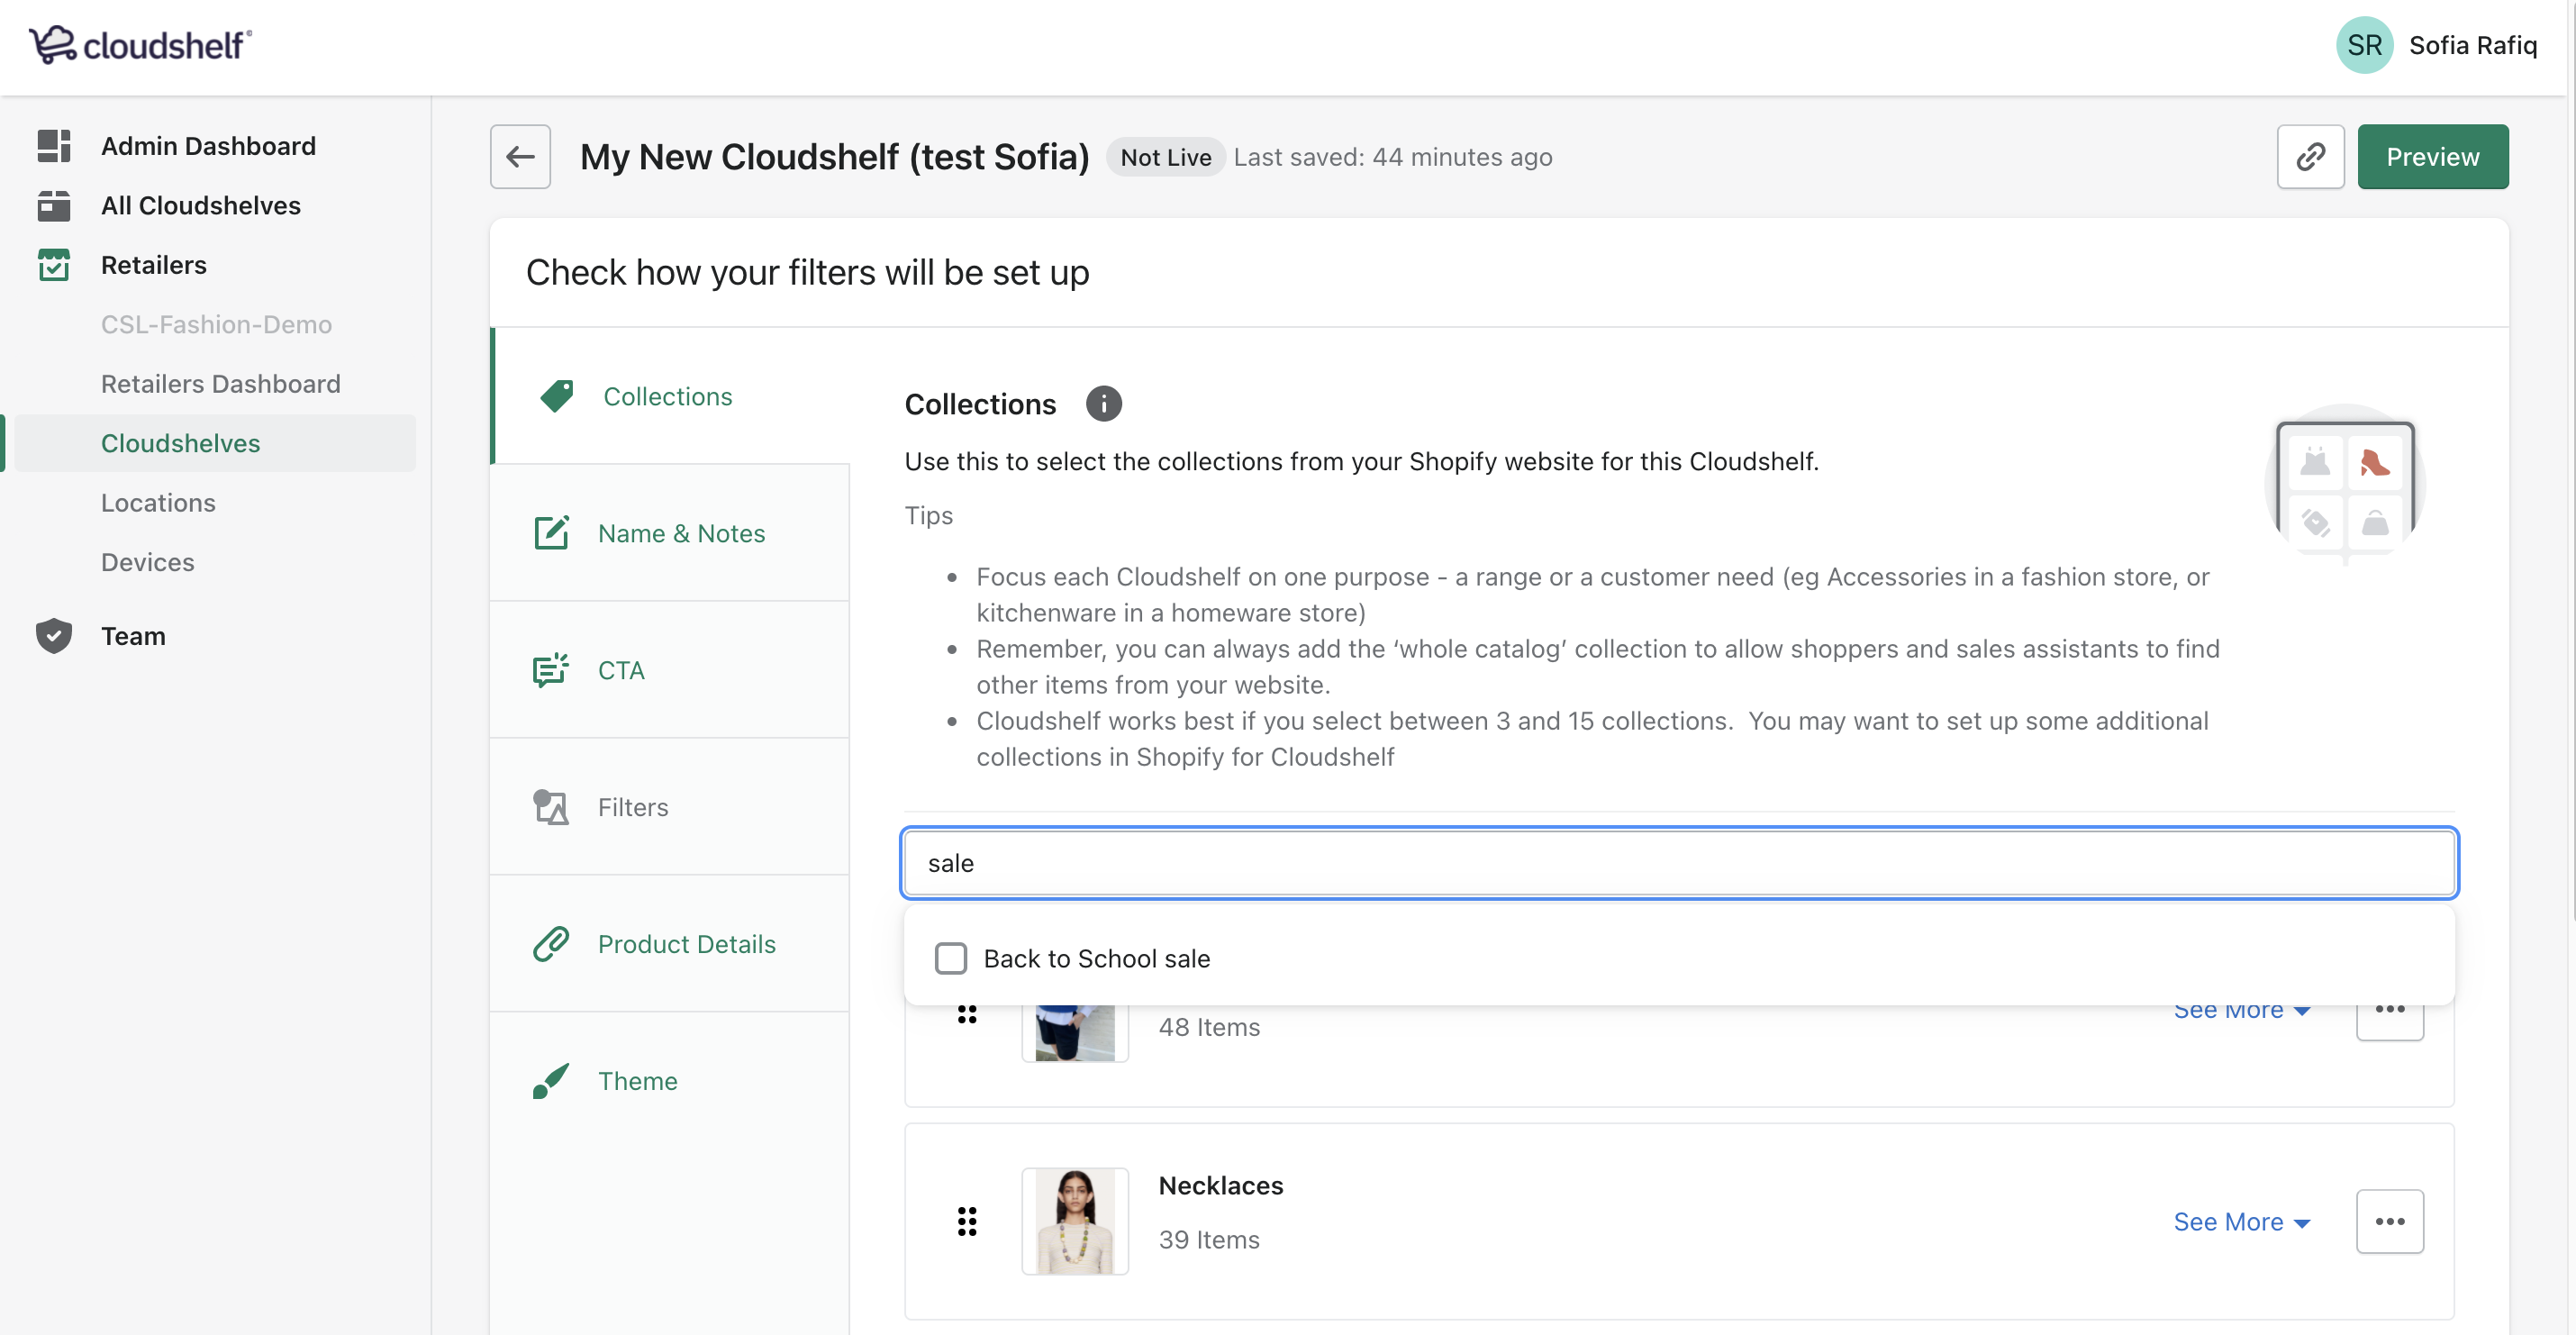Switch to the Filters tab
This screenshot has height=1335, width=2576.
click(x=670, y=807)
